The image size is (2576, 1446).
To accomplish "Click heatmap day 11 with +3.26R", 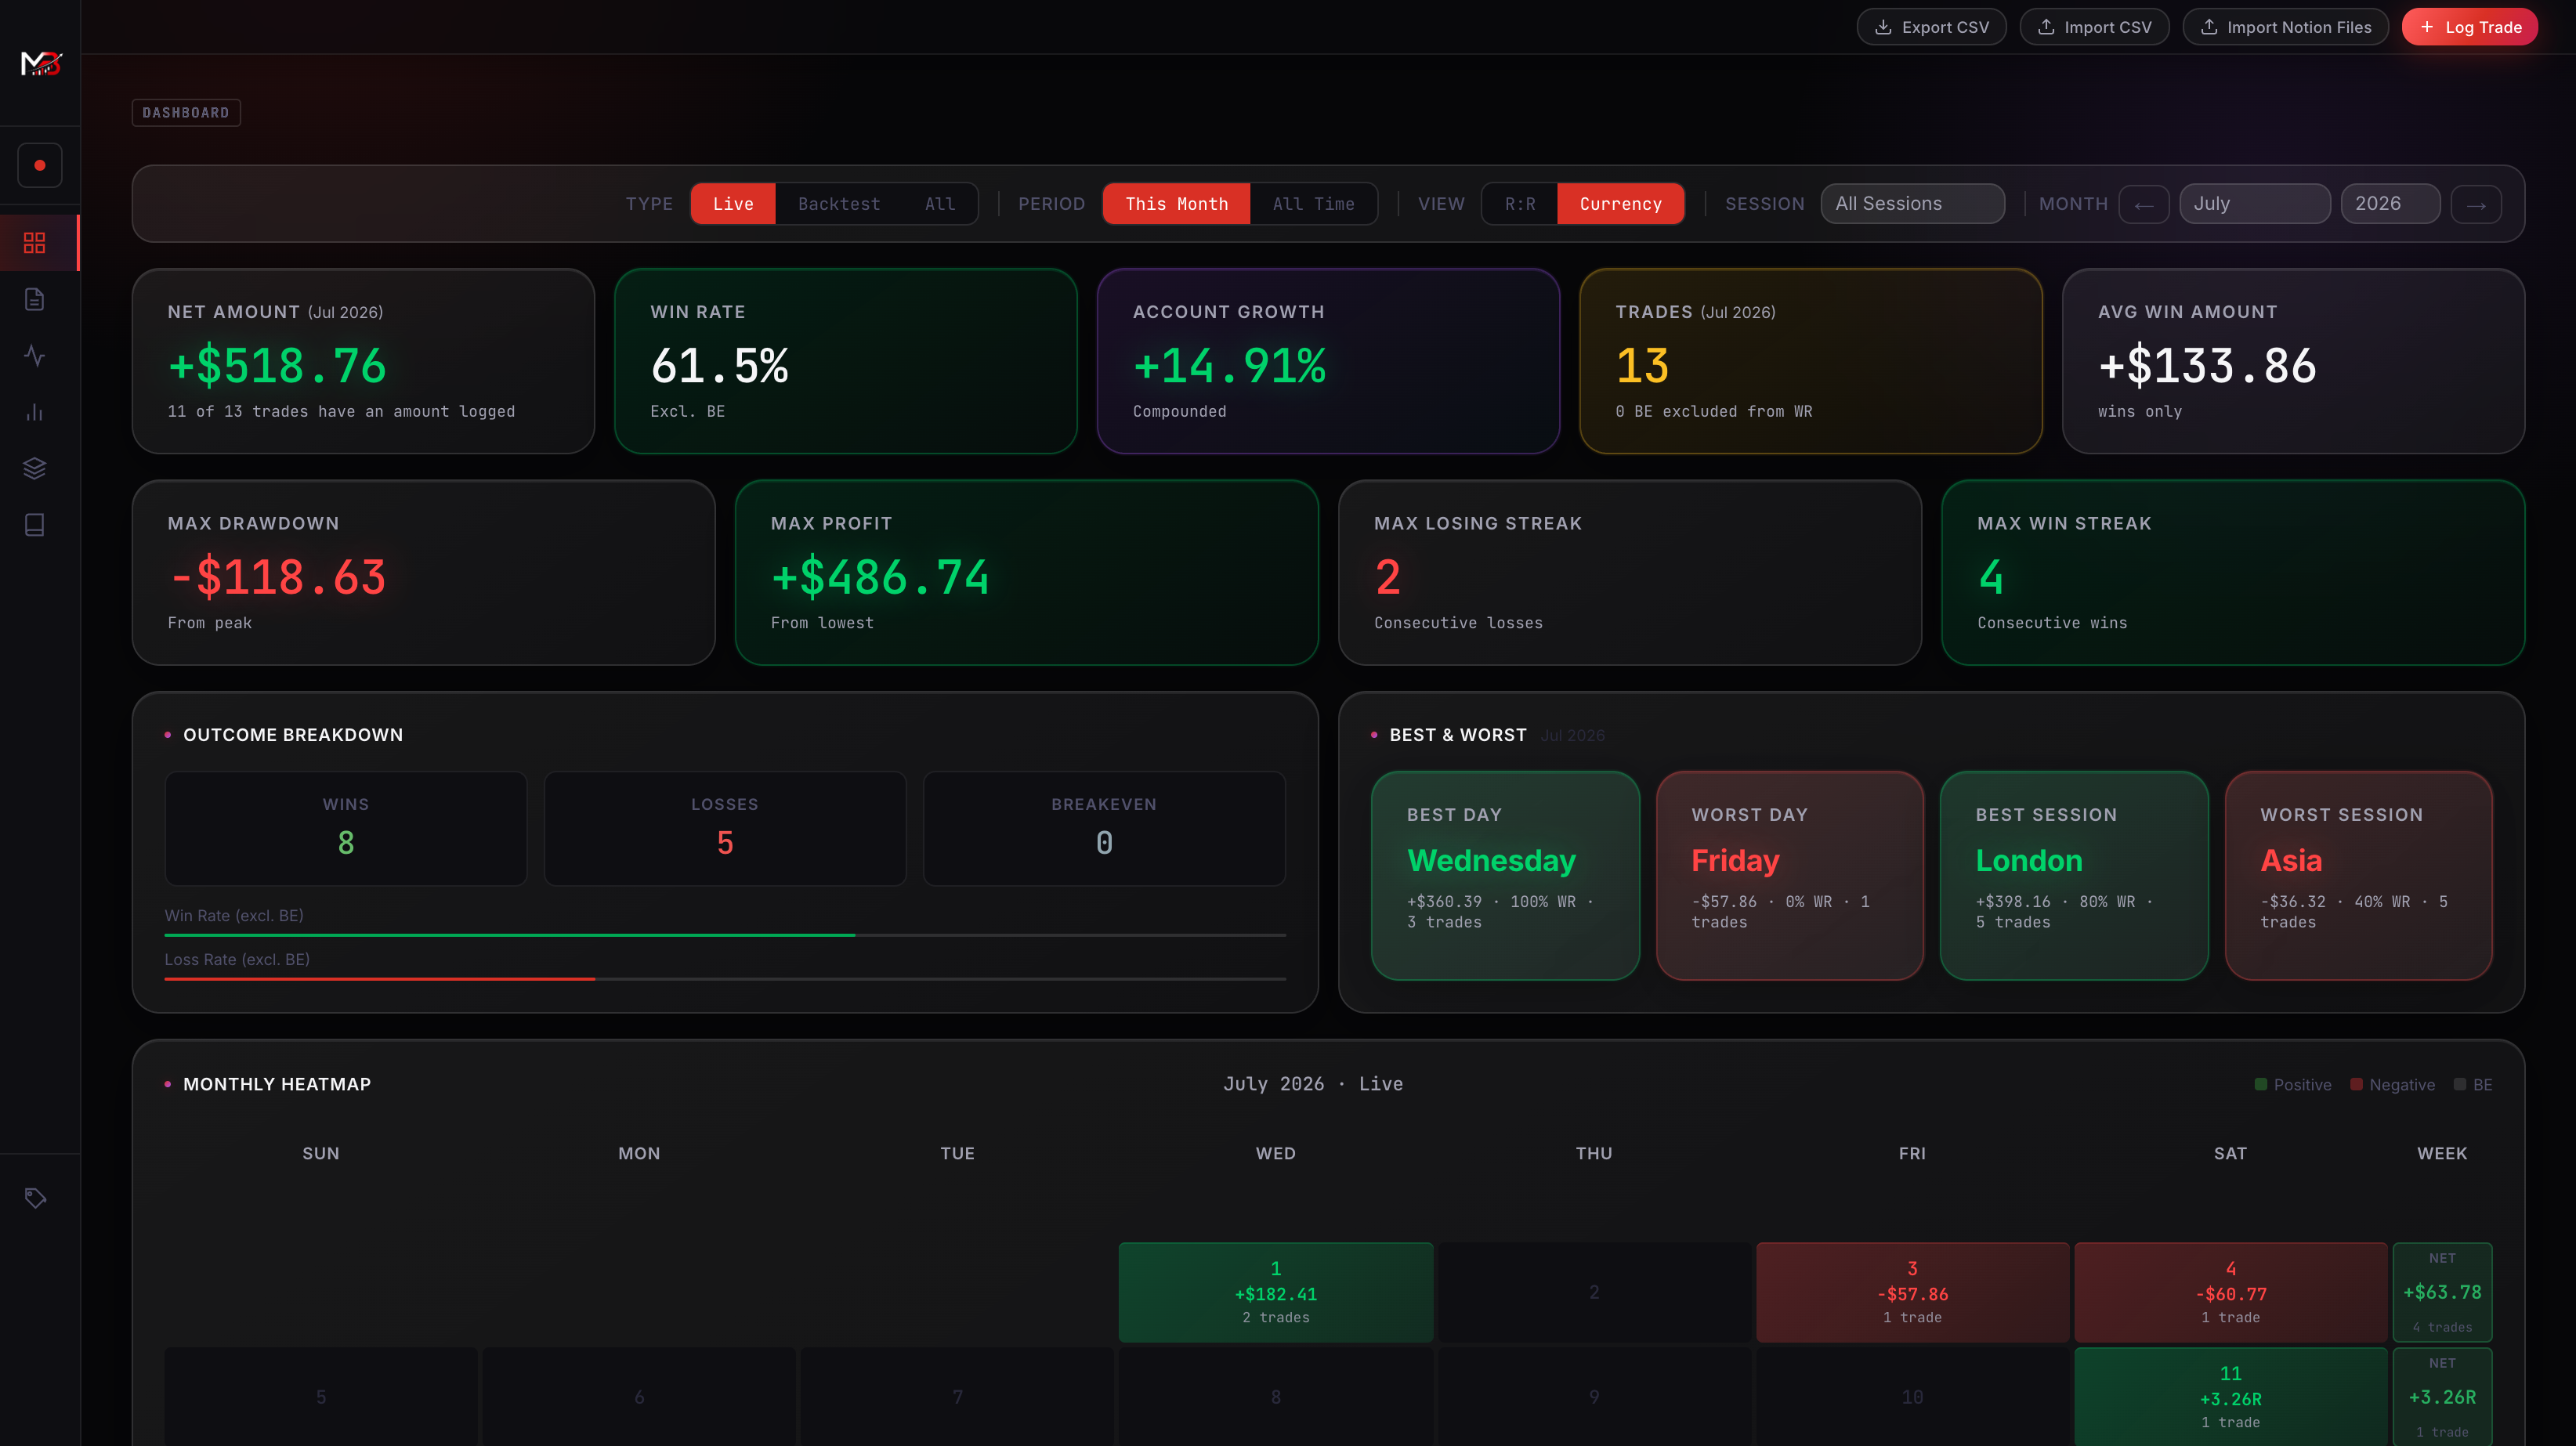I will click(x=2230, y=1397).
